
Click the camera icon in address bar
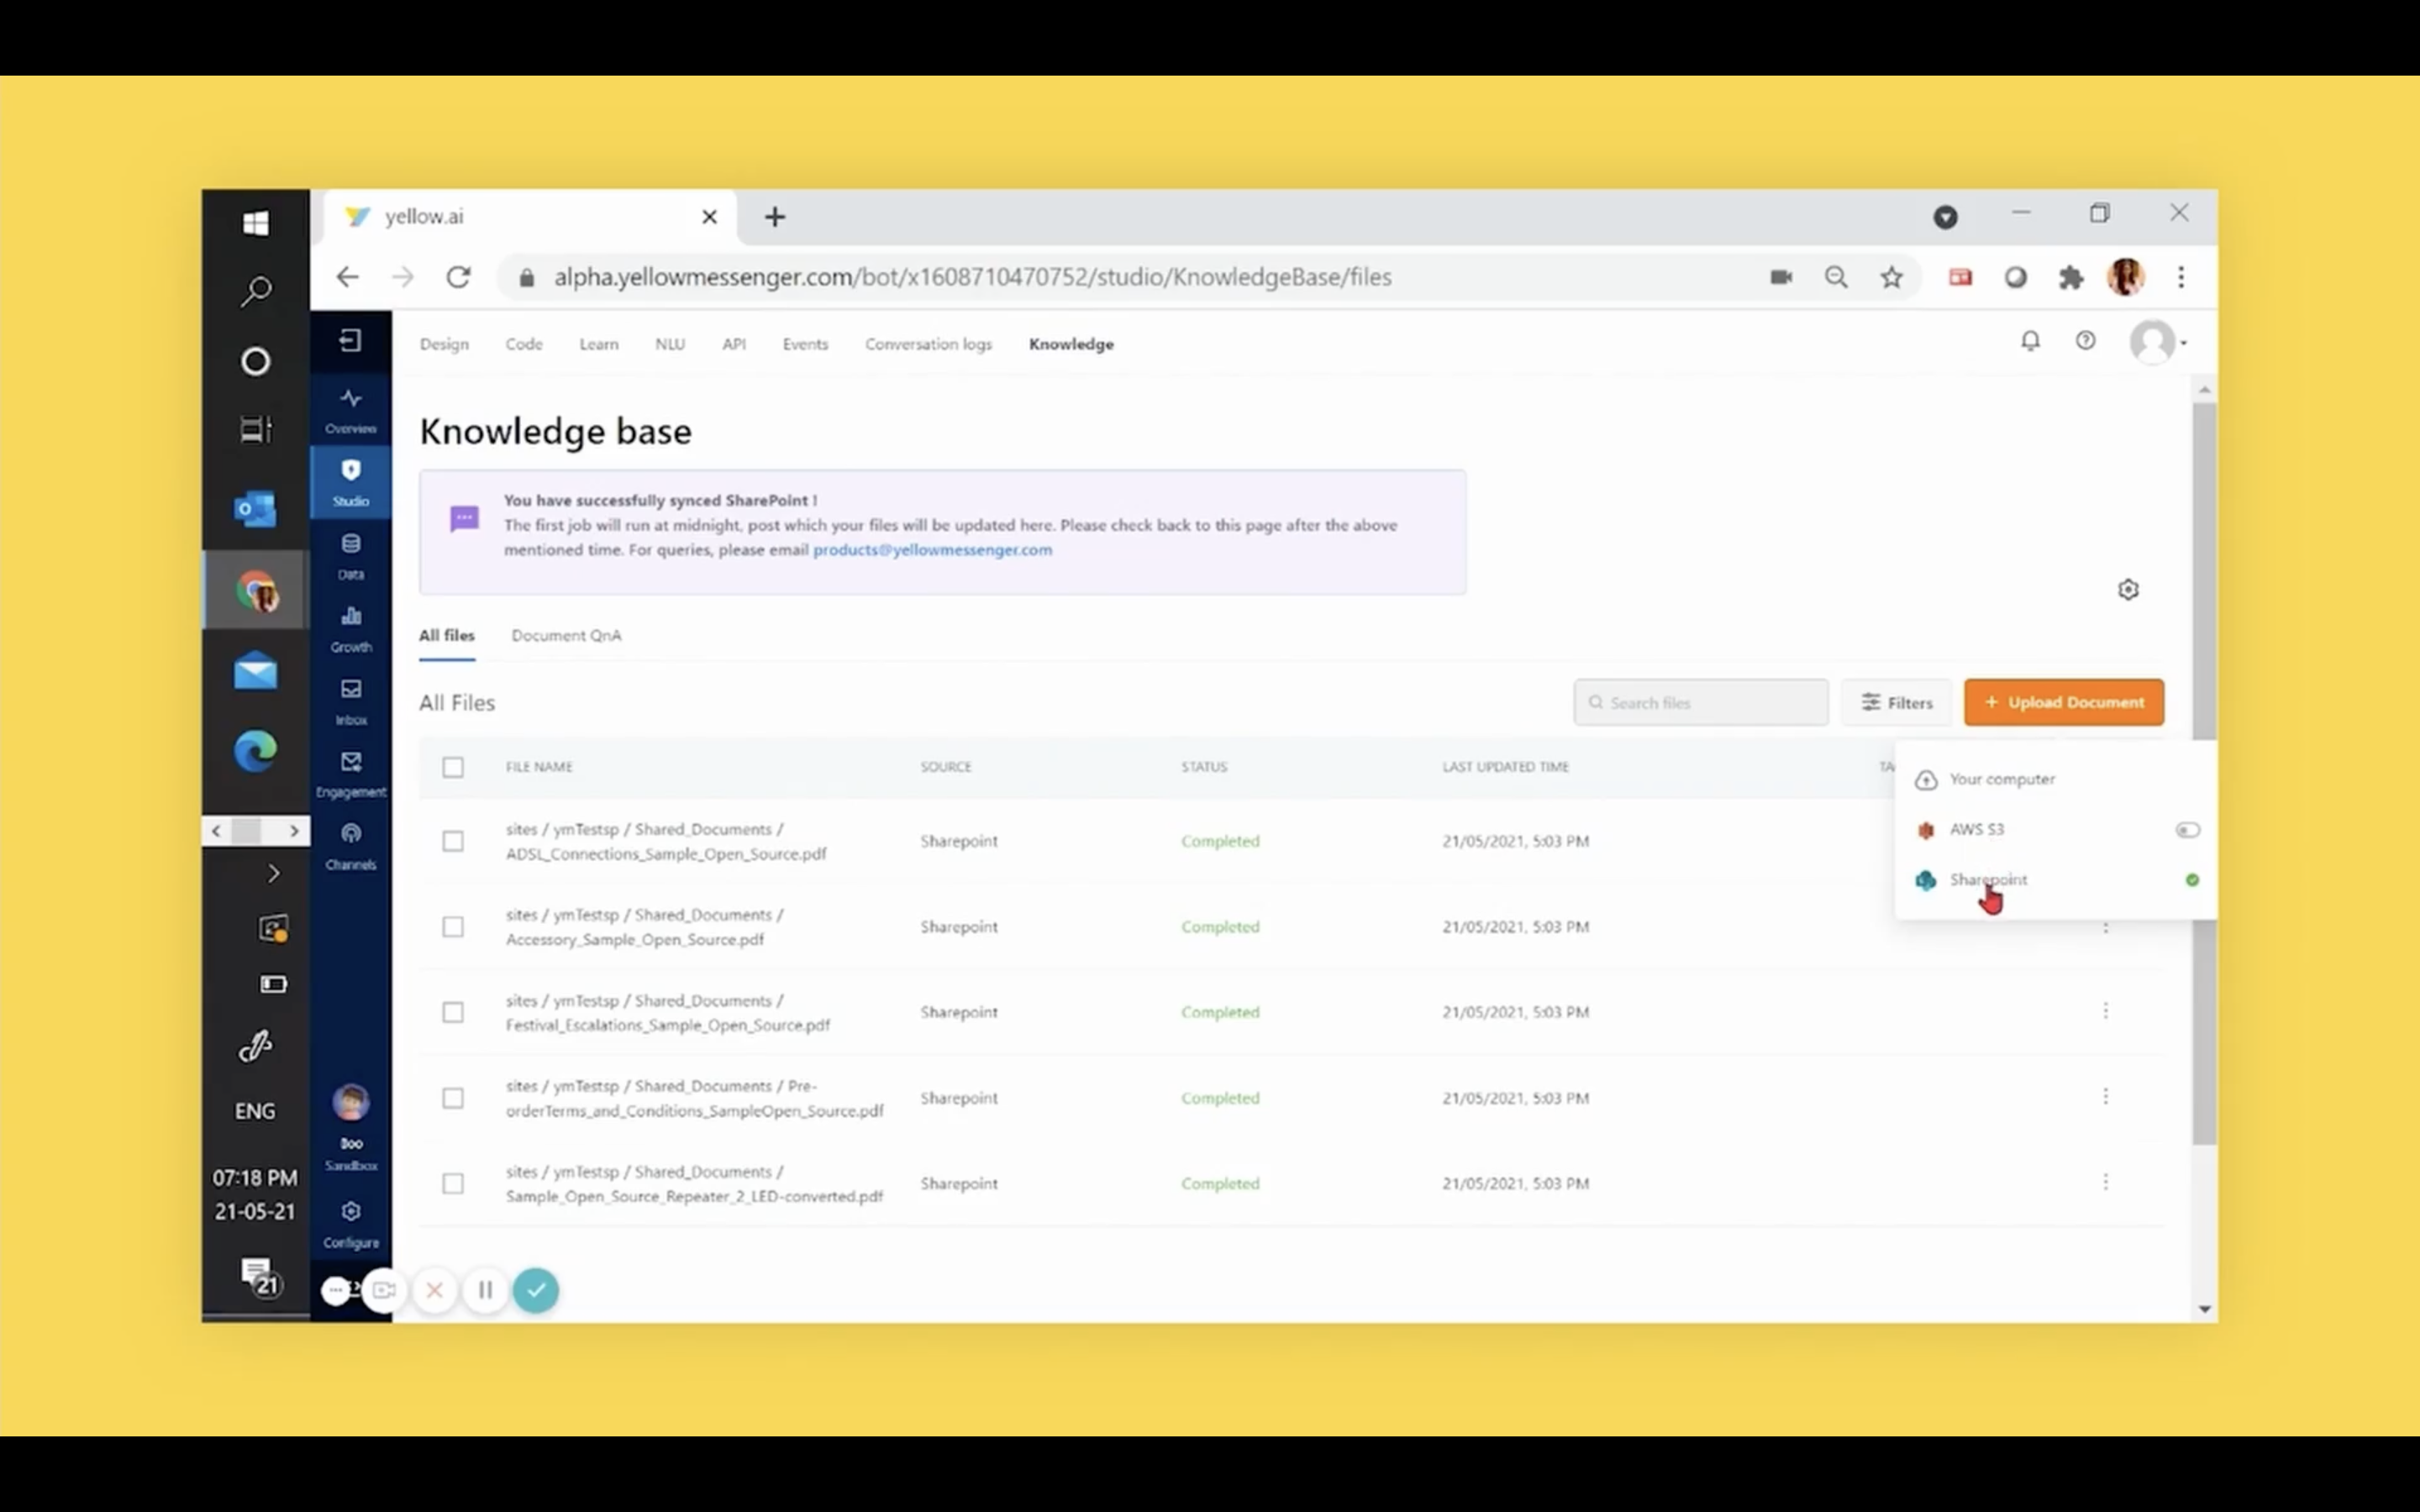[x=1781, y=277]
